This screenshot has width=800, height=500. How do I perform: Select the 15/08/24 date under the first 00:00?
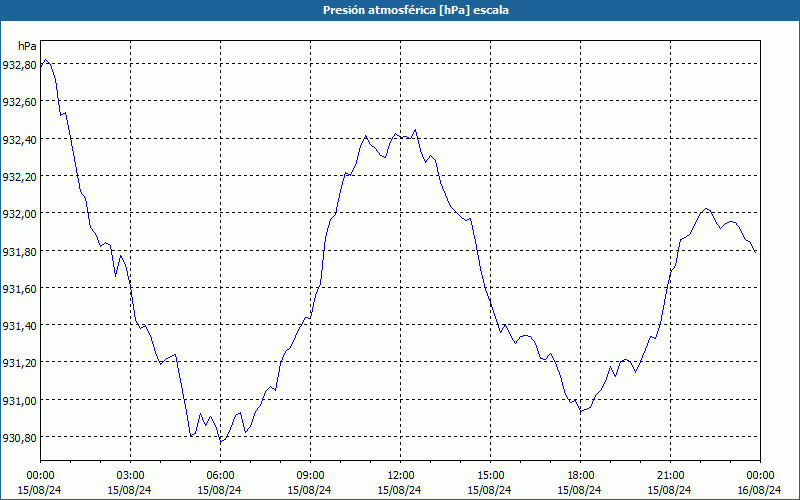(40, 490)
